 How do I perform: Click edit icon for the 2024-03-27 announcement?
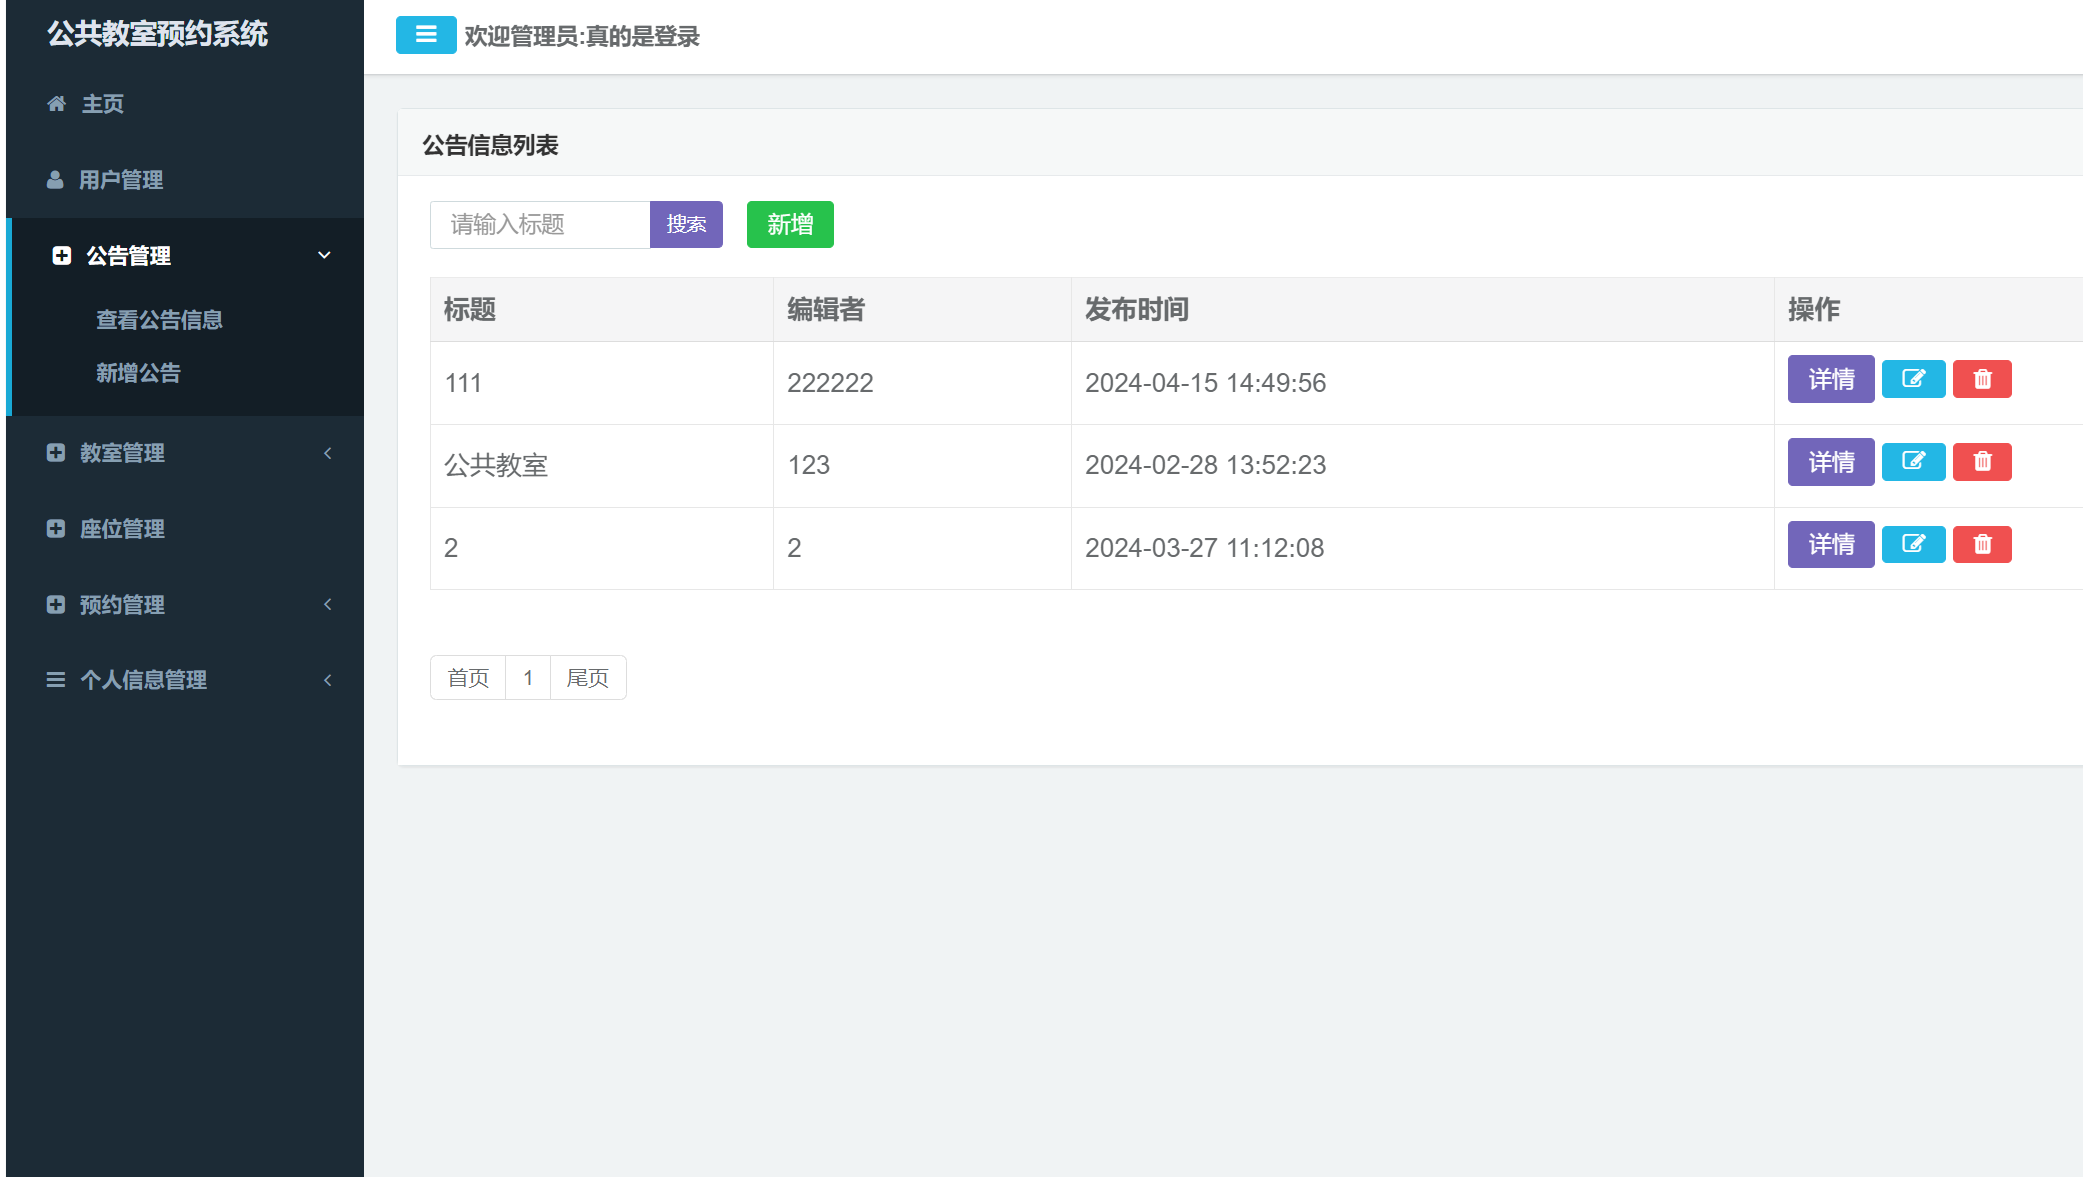tap(1913, 544)
